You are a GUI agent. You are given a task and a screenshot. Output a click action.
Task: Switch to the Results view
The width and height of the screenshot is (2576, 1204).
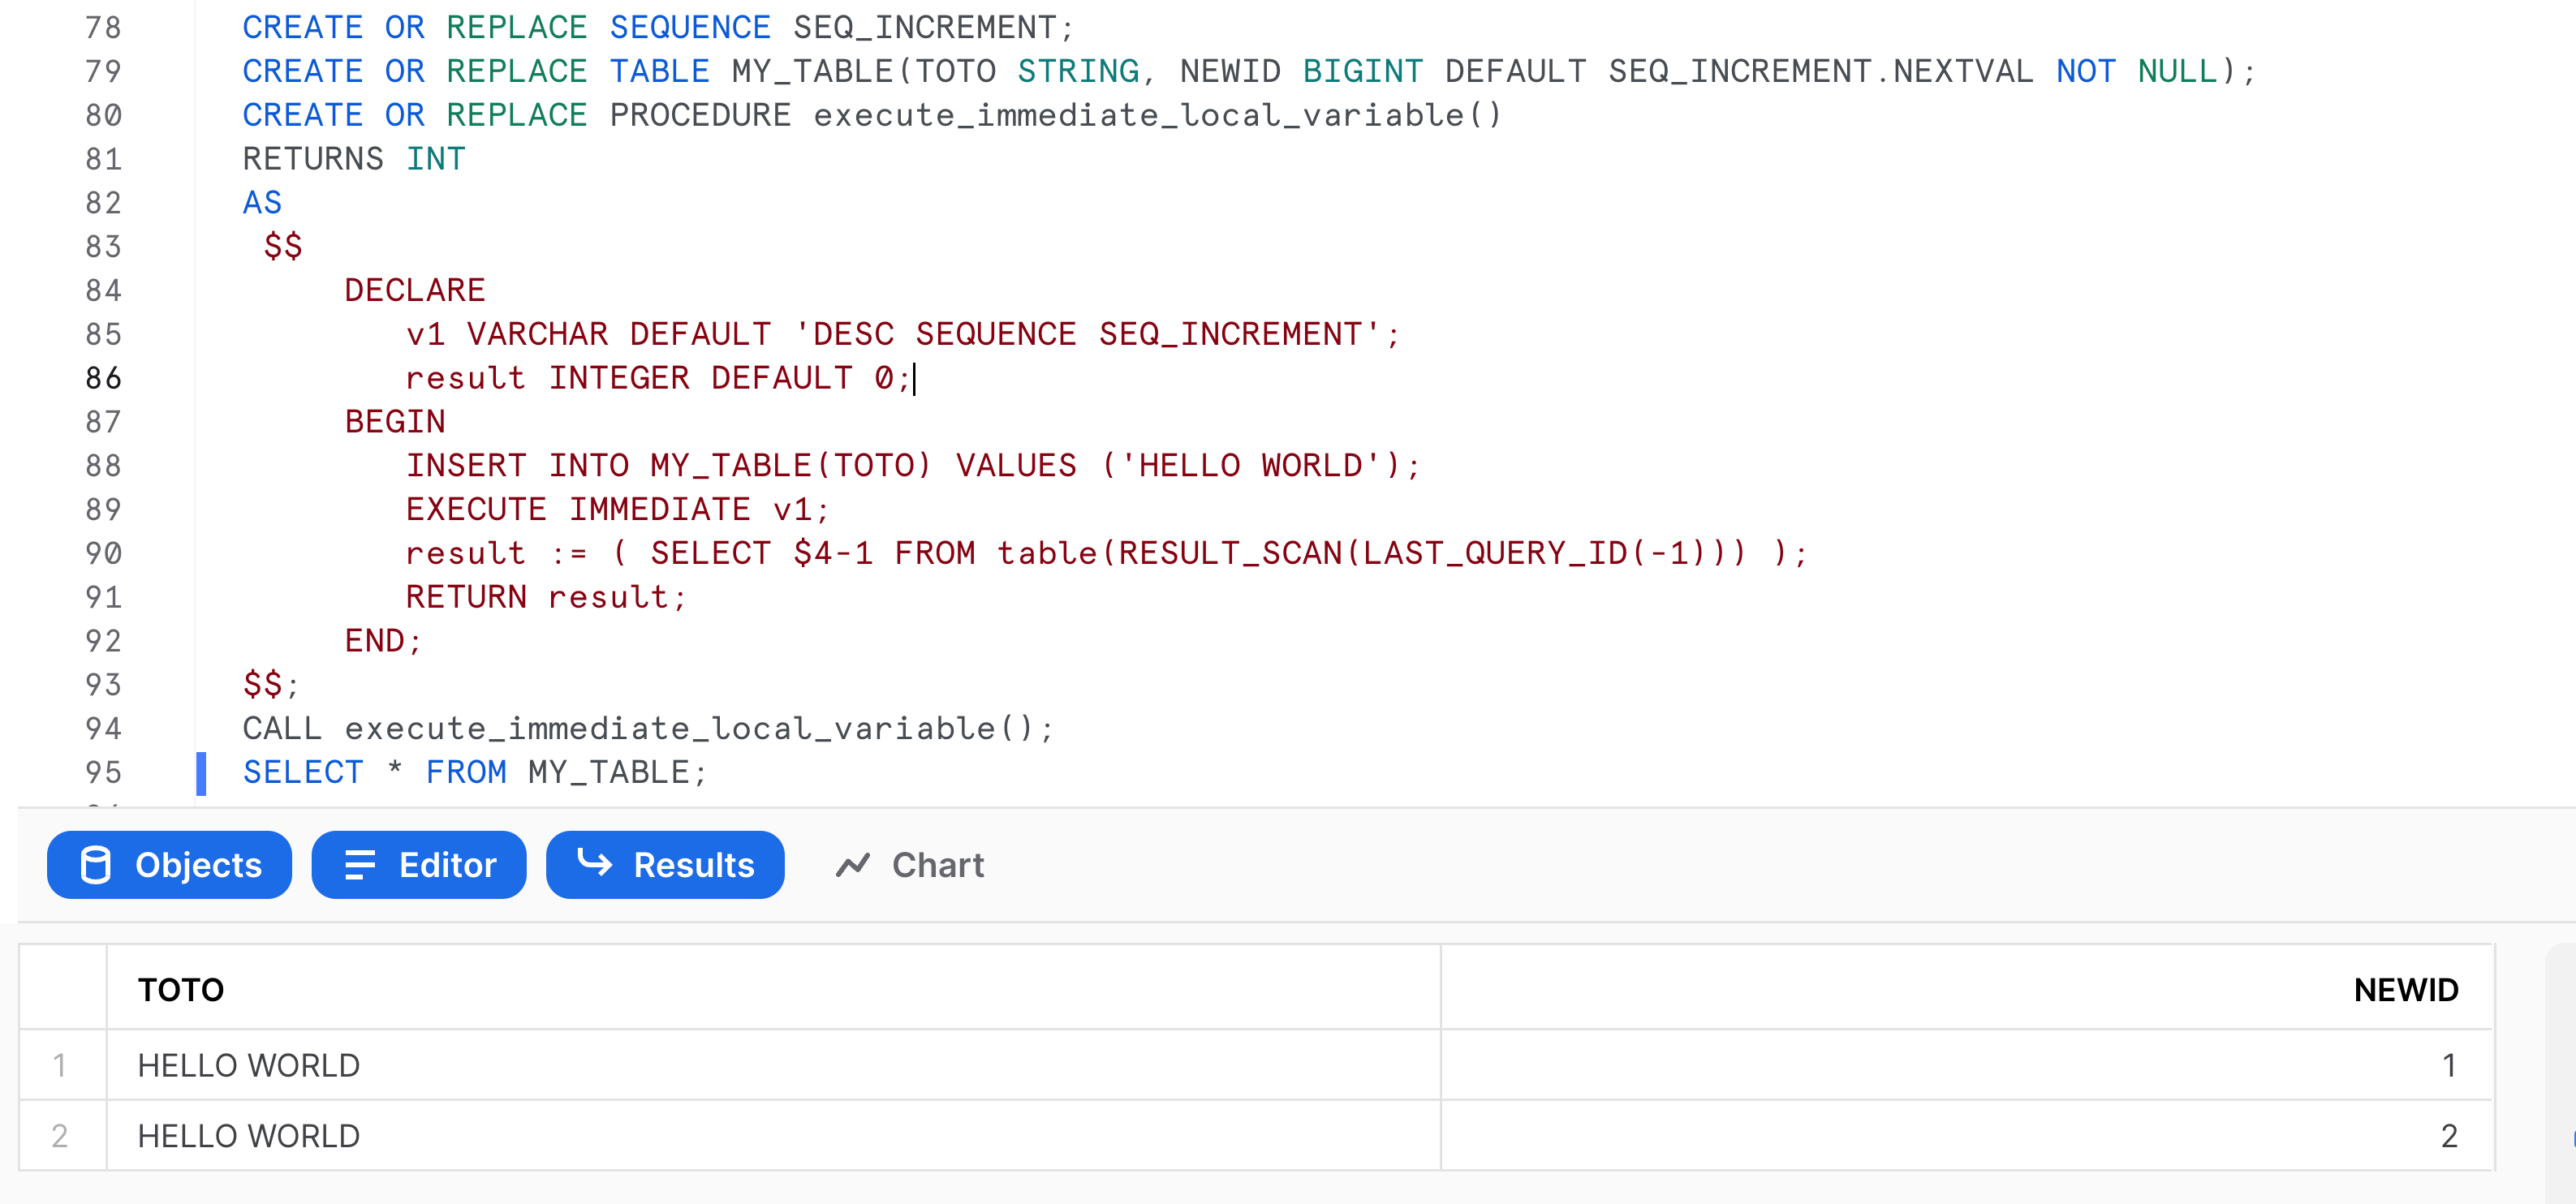[x=665, y=864]
